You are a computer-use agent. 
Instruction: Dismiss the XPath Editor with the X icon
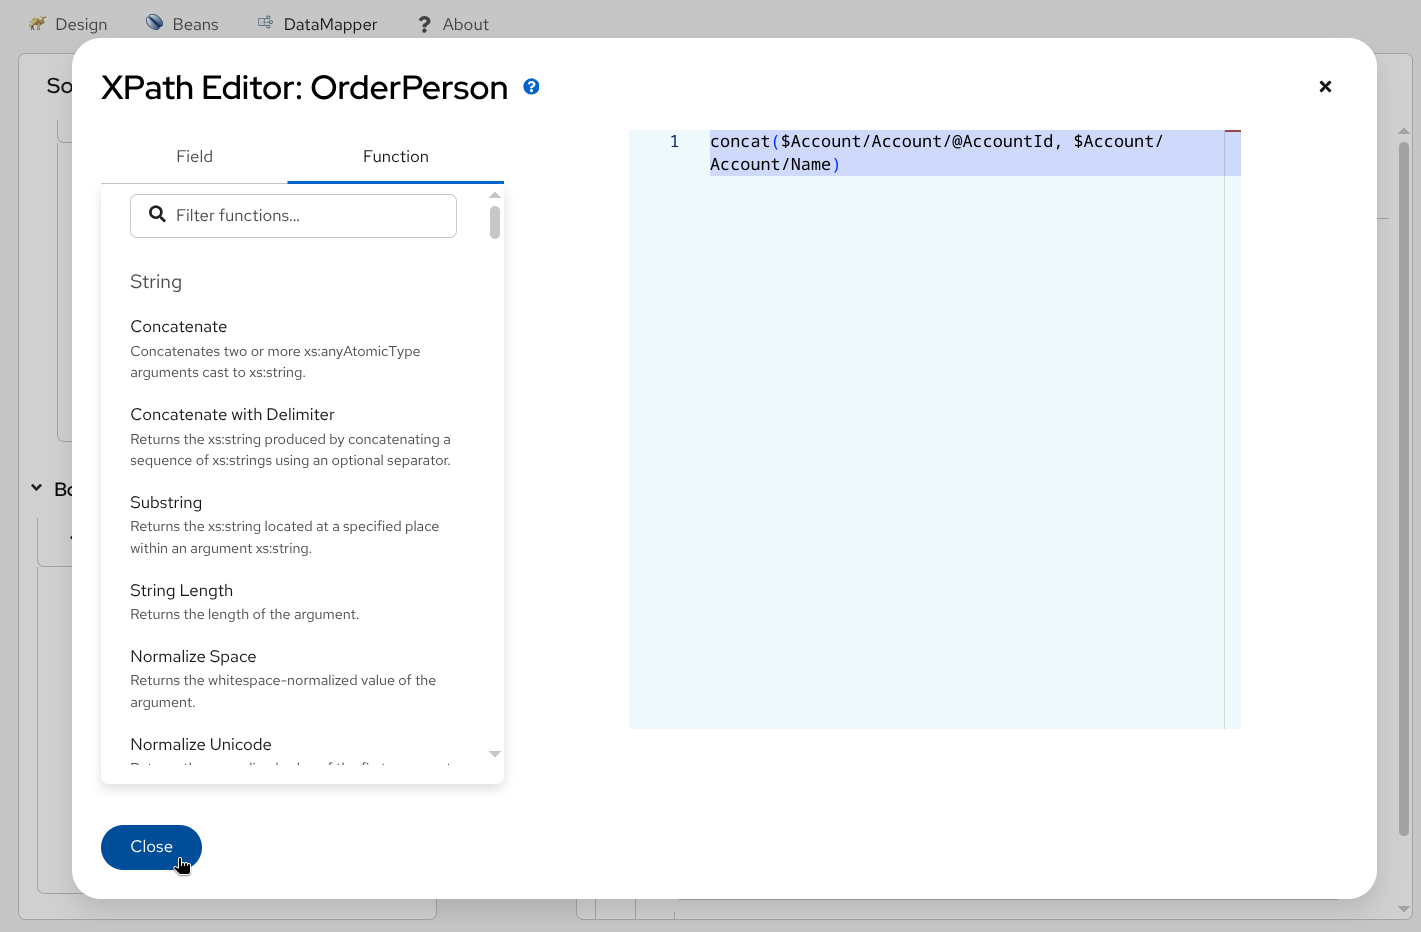click(x=1325, y=86)
